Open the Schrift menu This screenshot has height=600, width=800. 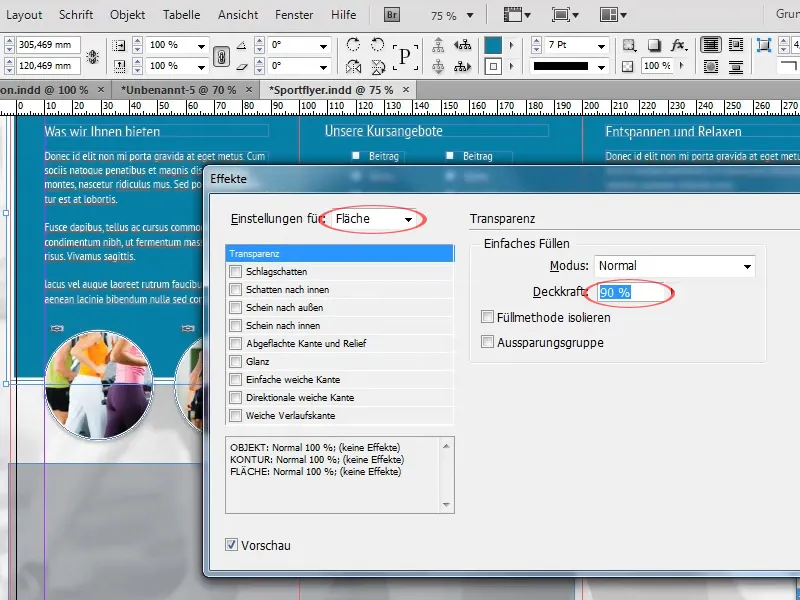pyautogui.click(x=76, y=15)
